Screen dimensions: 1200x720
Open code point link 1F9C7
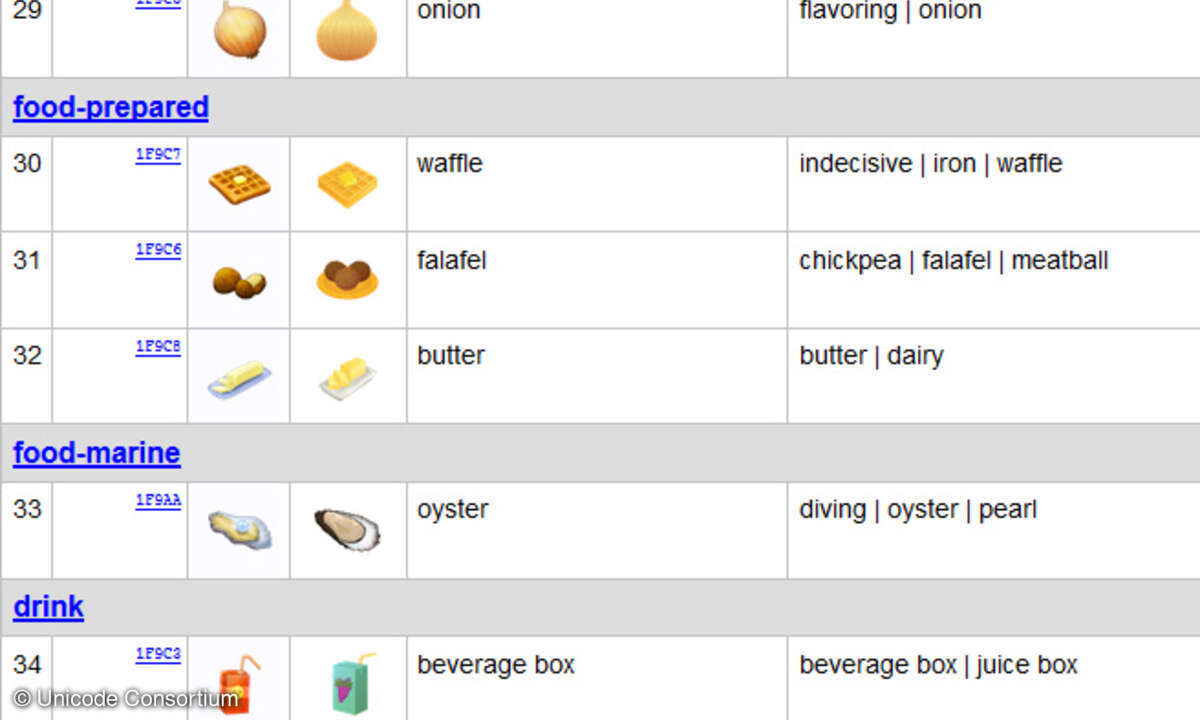point(158,155)
